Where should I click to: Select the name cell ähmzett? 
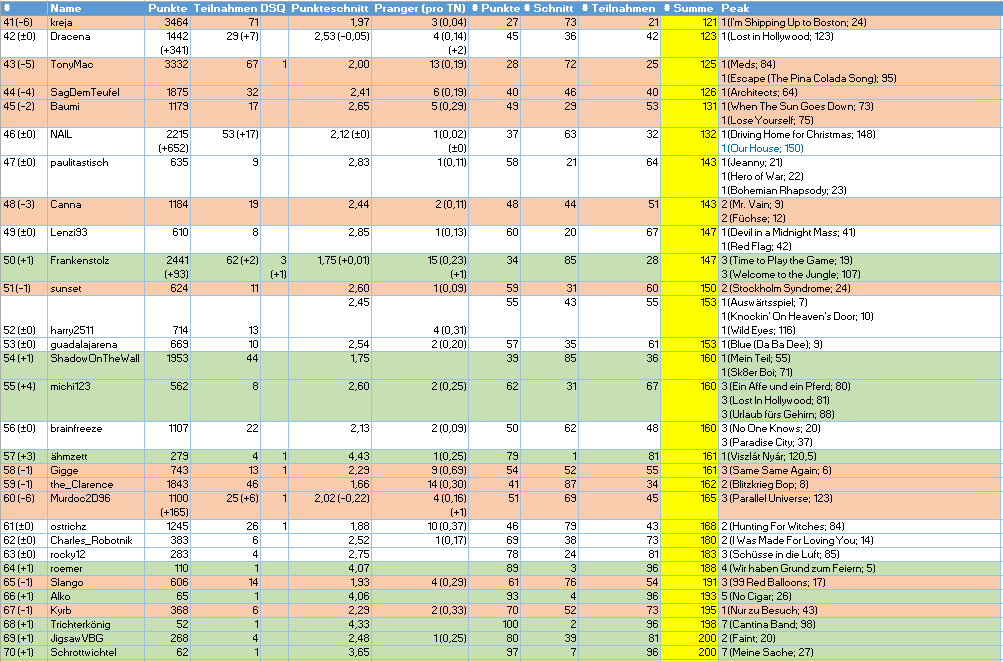pos(96,457)
